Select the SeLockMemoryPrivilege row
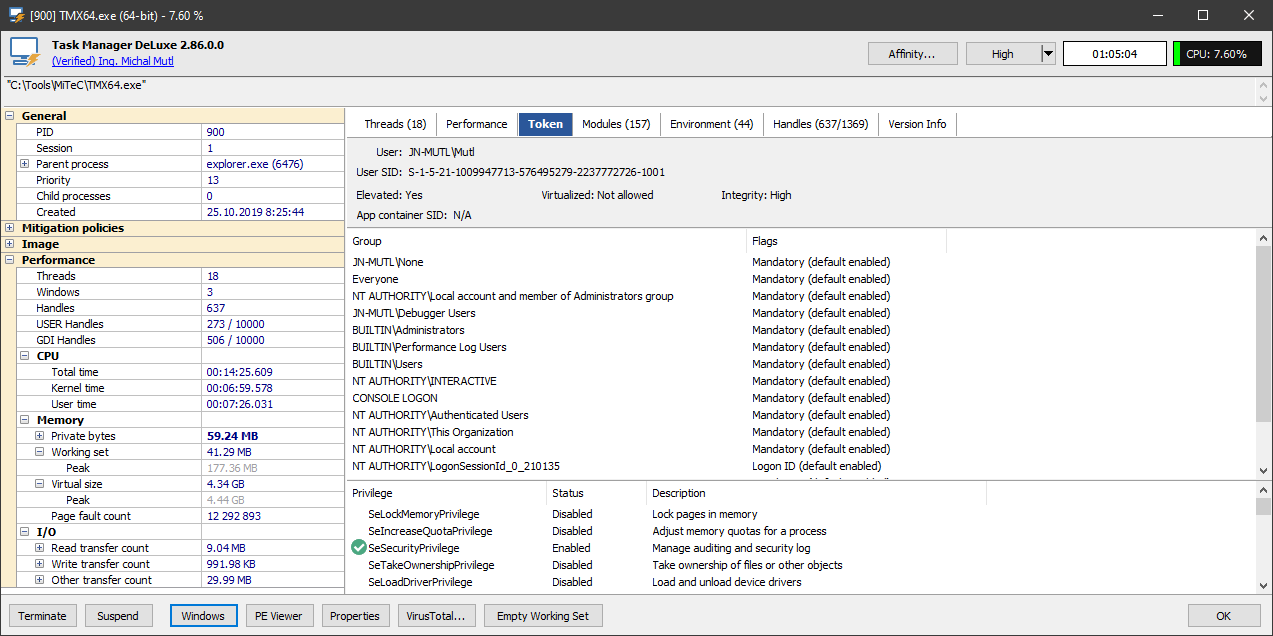The width and height of the screenshot is (1273, 636). coord(801,514)
